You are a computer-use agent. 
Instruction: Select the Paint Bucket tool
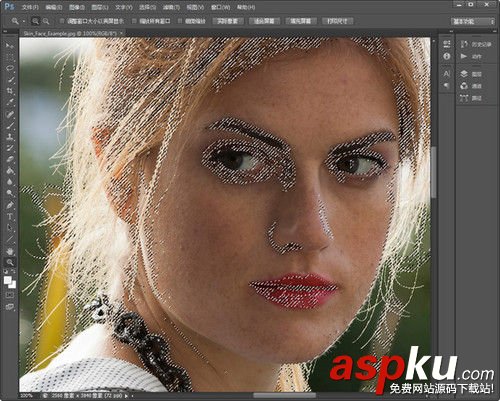click(10, 171)
